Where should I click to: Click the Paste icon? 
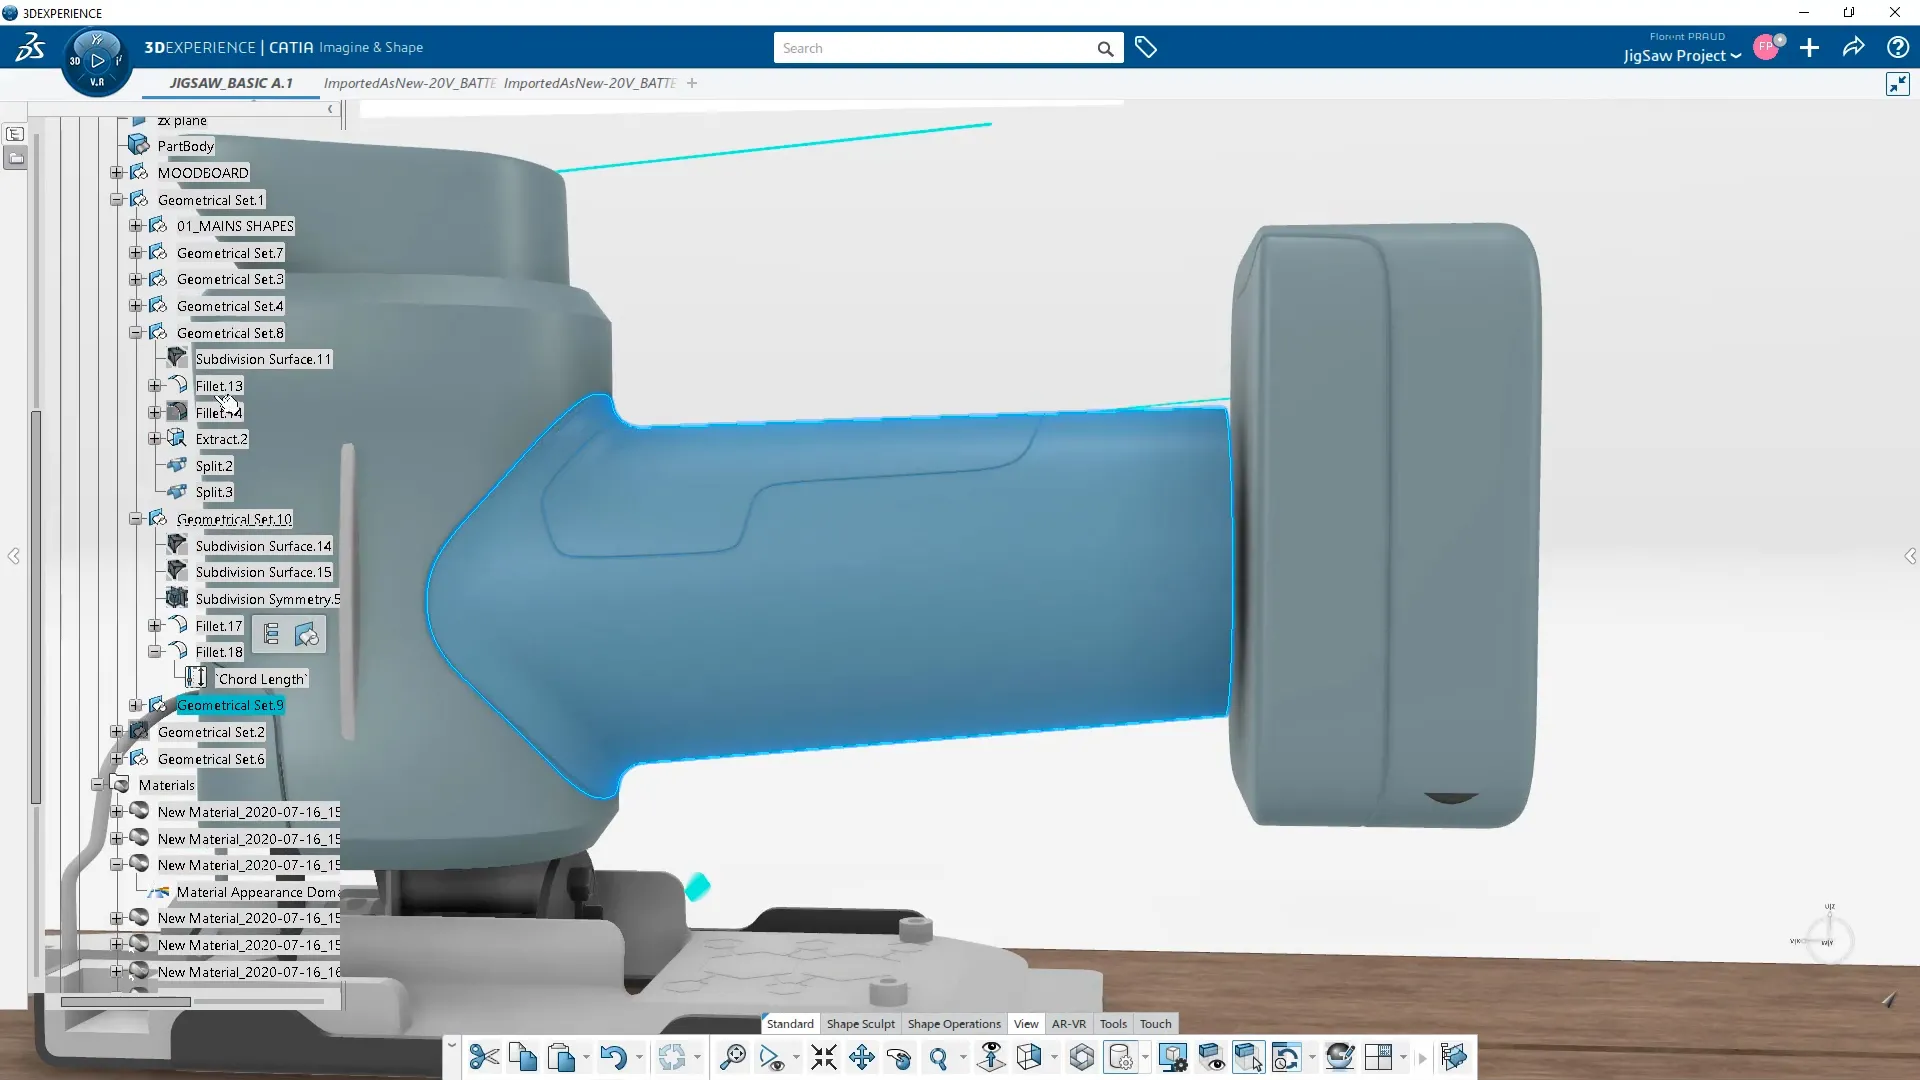point(563,1057)
